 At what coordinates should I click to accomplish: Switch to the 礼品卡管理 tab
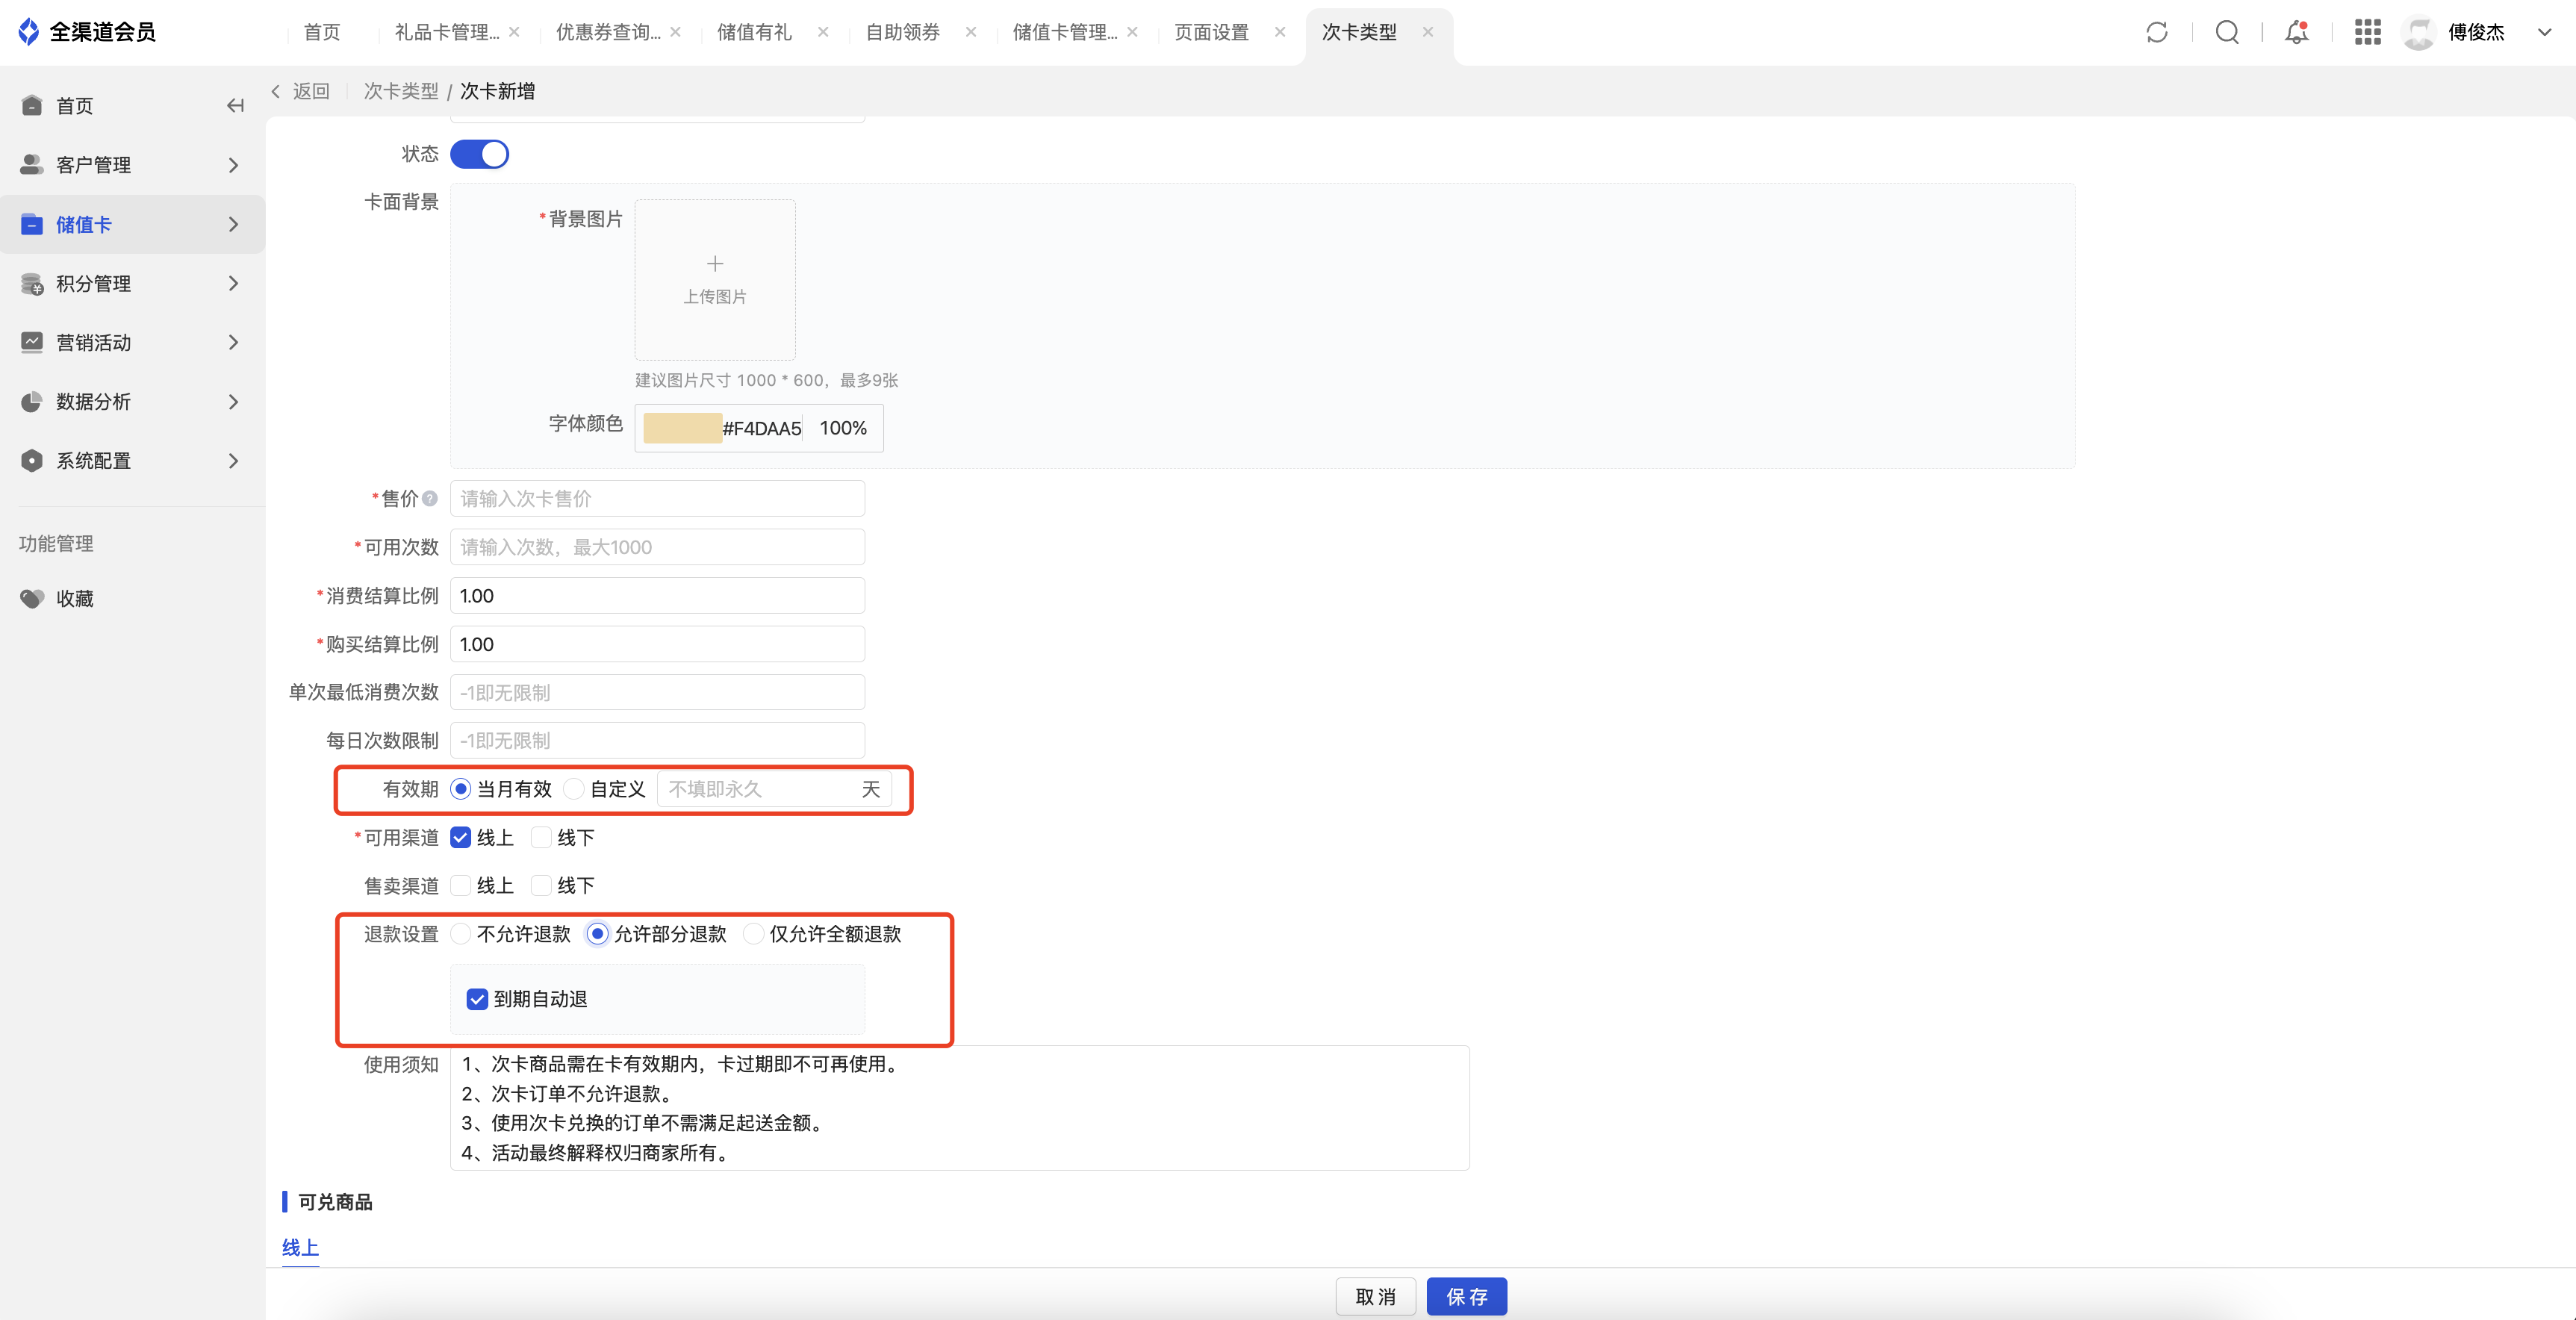point(447,32)
